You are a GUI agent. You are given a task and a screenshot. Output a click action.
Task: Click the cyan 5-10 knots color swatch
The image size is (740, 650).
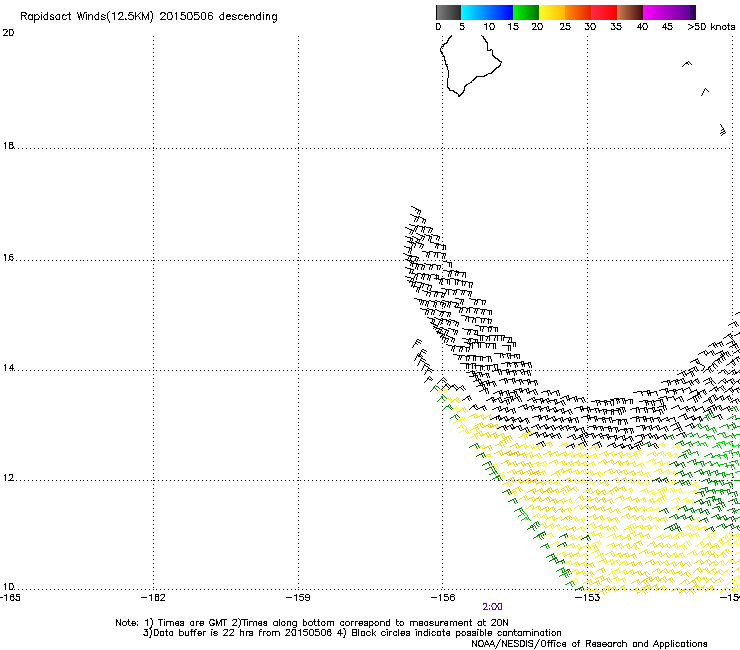(473, 12)
